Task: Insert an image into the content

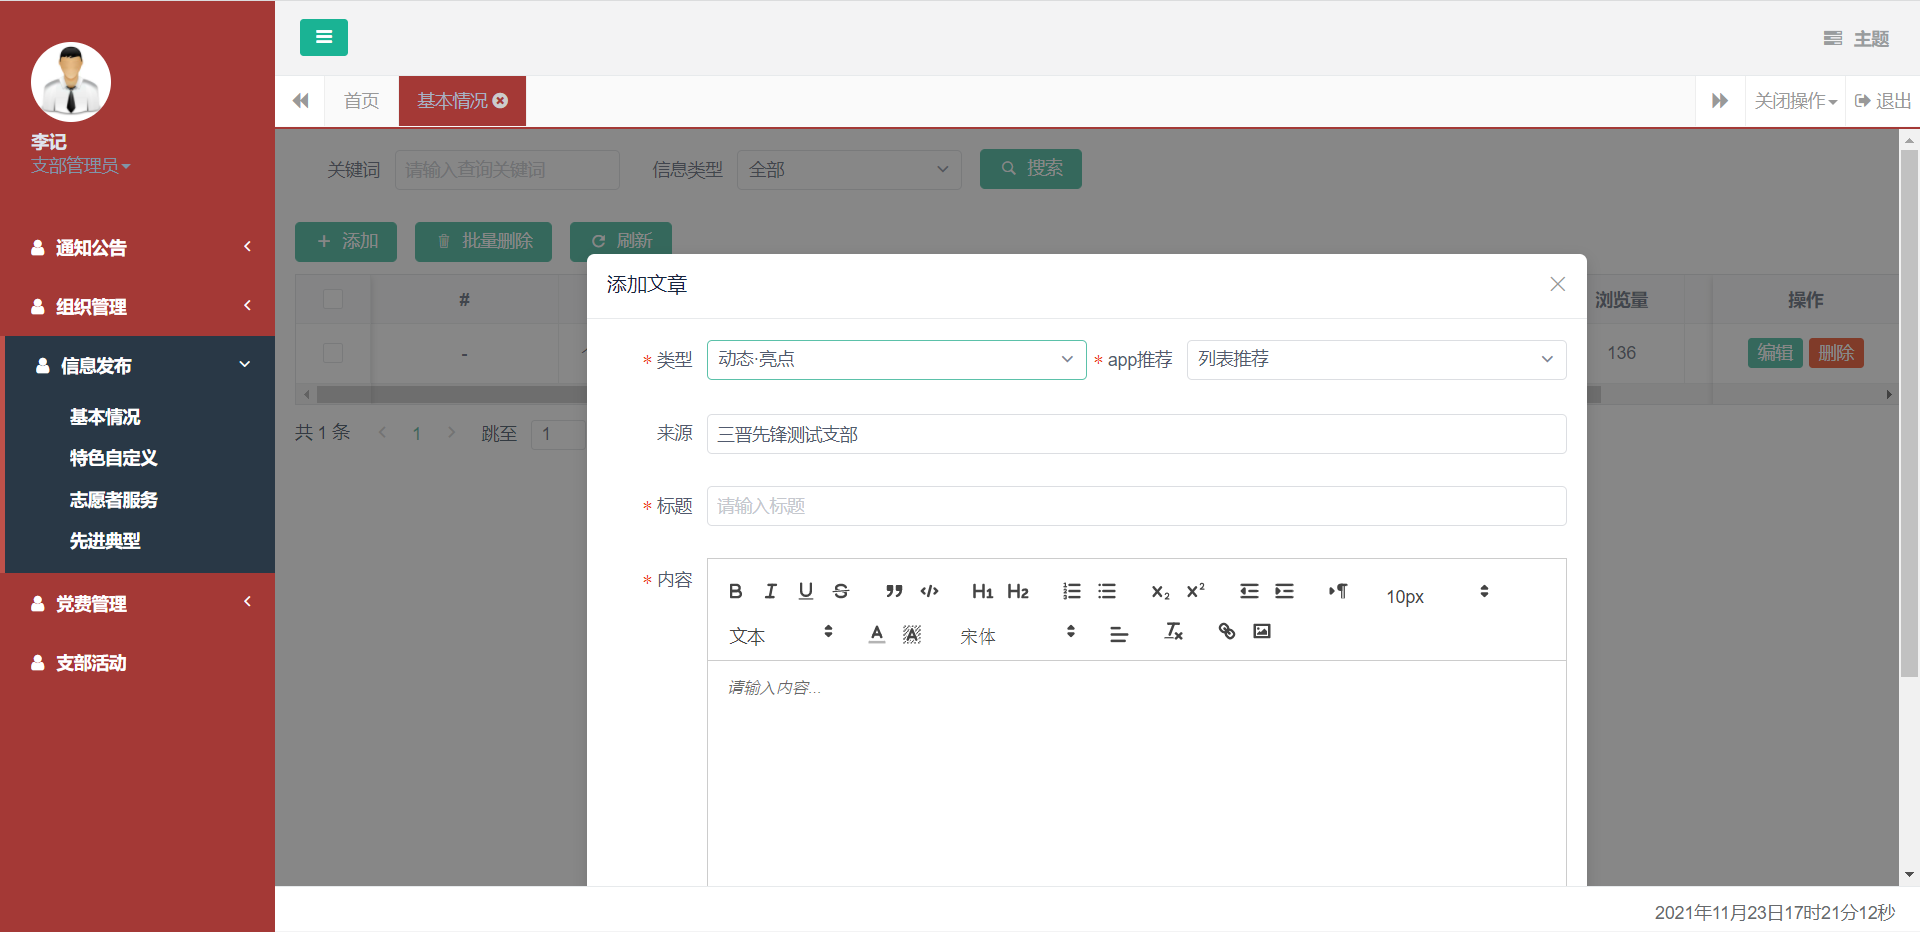Action: coord(1262,631)
